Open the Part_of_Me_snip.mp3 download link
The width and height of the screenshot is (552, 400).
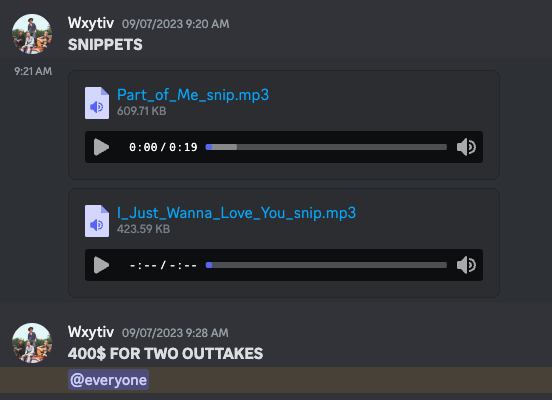[193, 95]
